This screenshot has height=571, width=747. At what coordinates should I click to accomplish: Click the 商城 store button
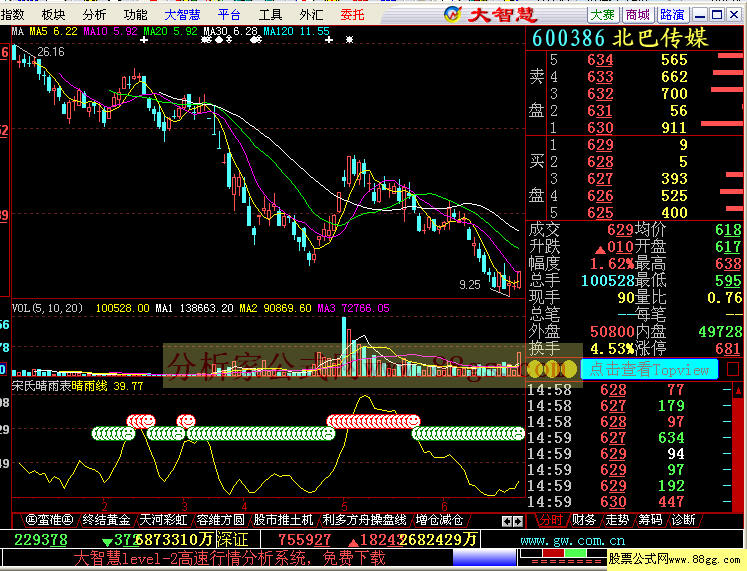[x=638, y=15]
